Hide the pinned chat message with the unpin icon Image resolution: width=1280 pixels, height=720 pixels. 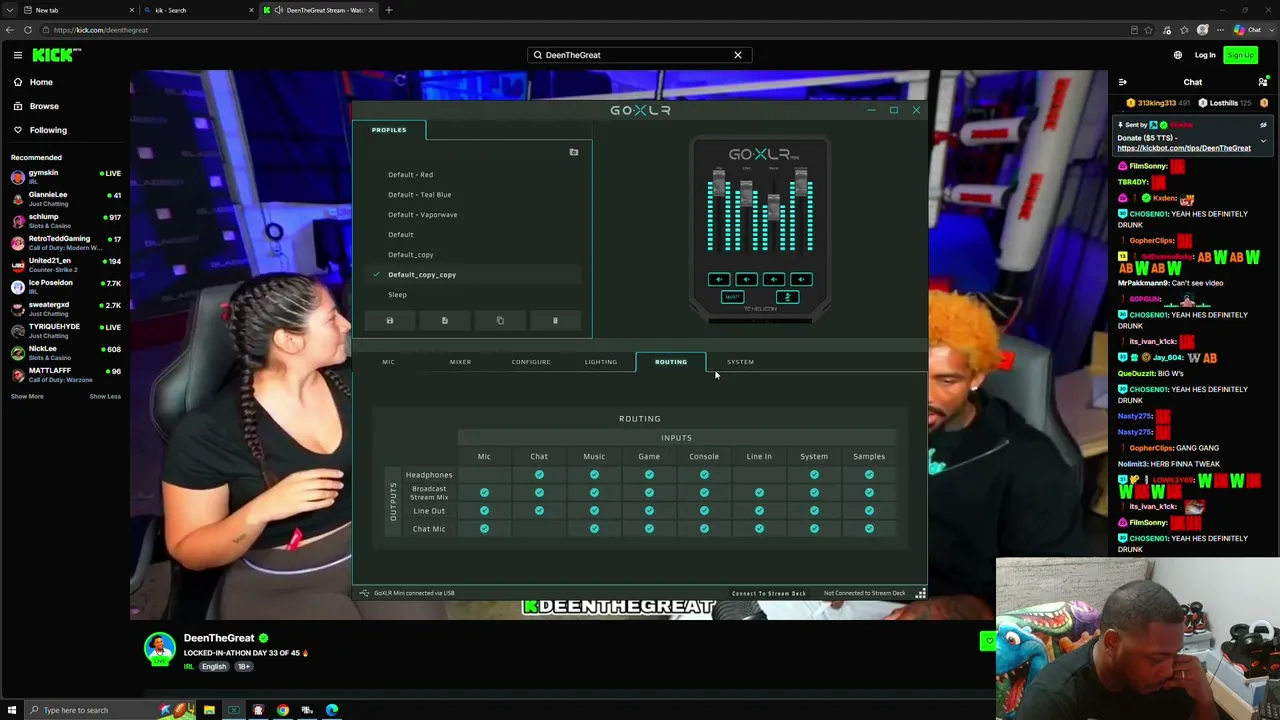point(1263,125)
